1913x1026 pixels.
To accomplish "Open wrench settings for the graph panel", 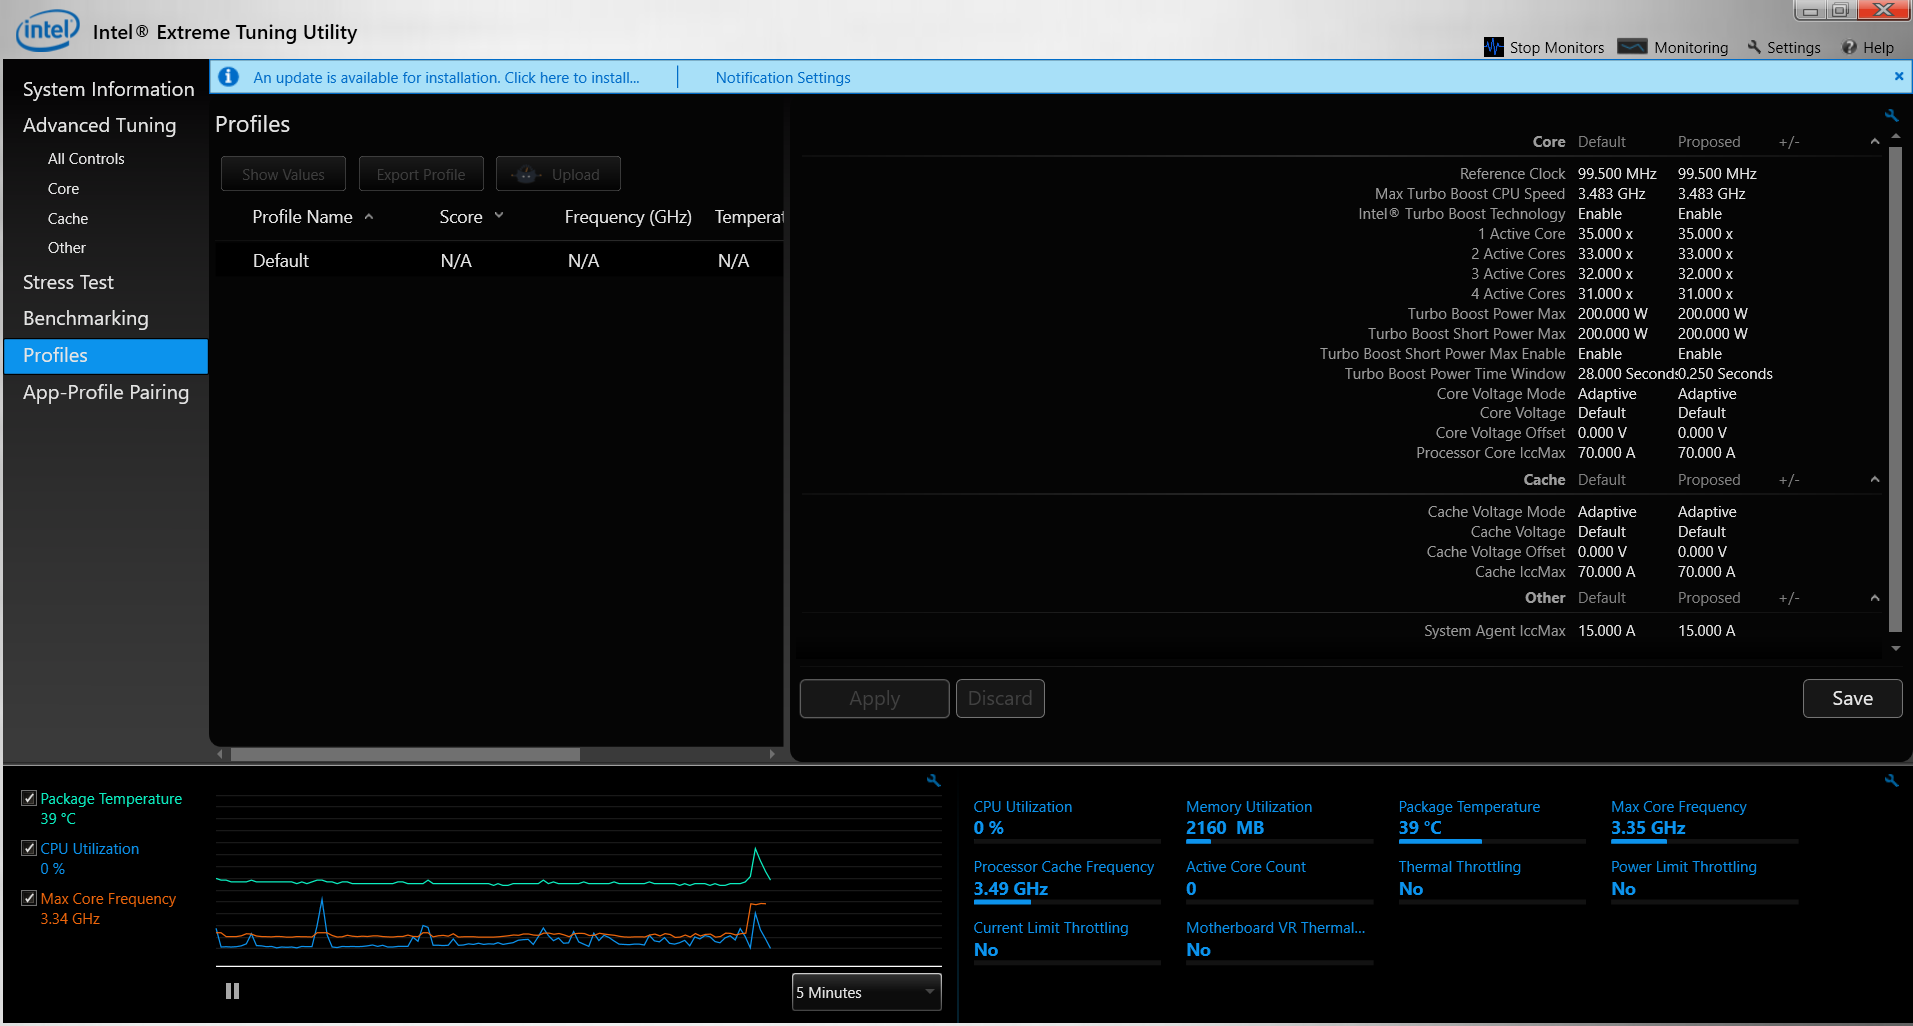I will tap(933, 781).
